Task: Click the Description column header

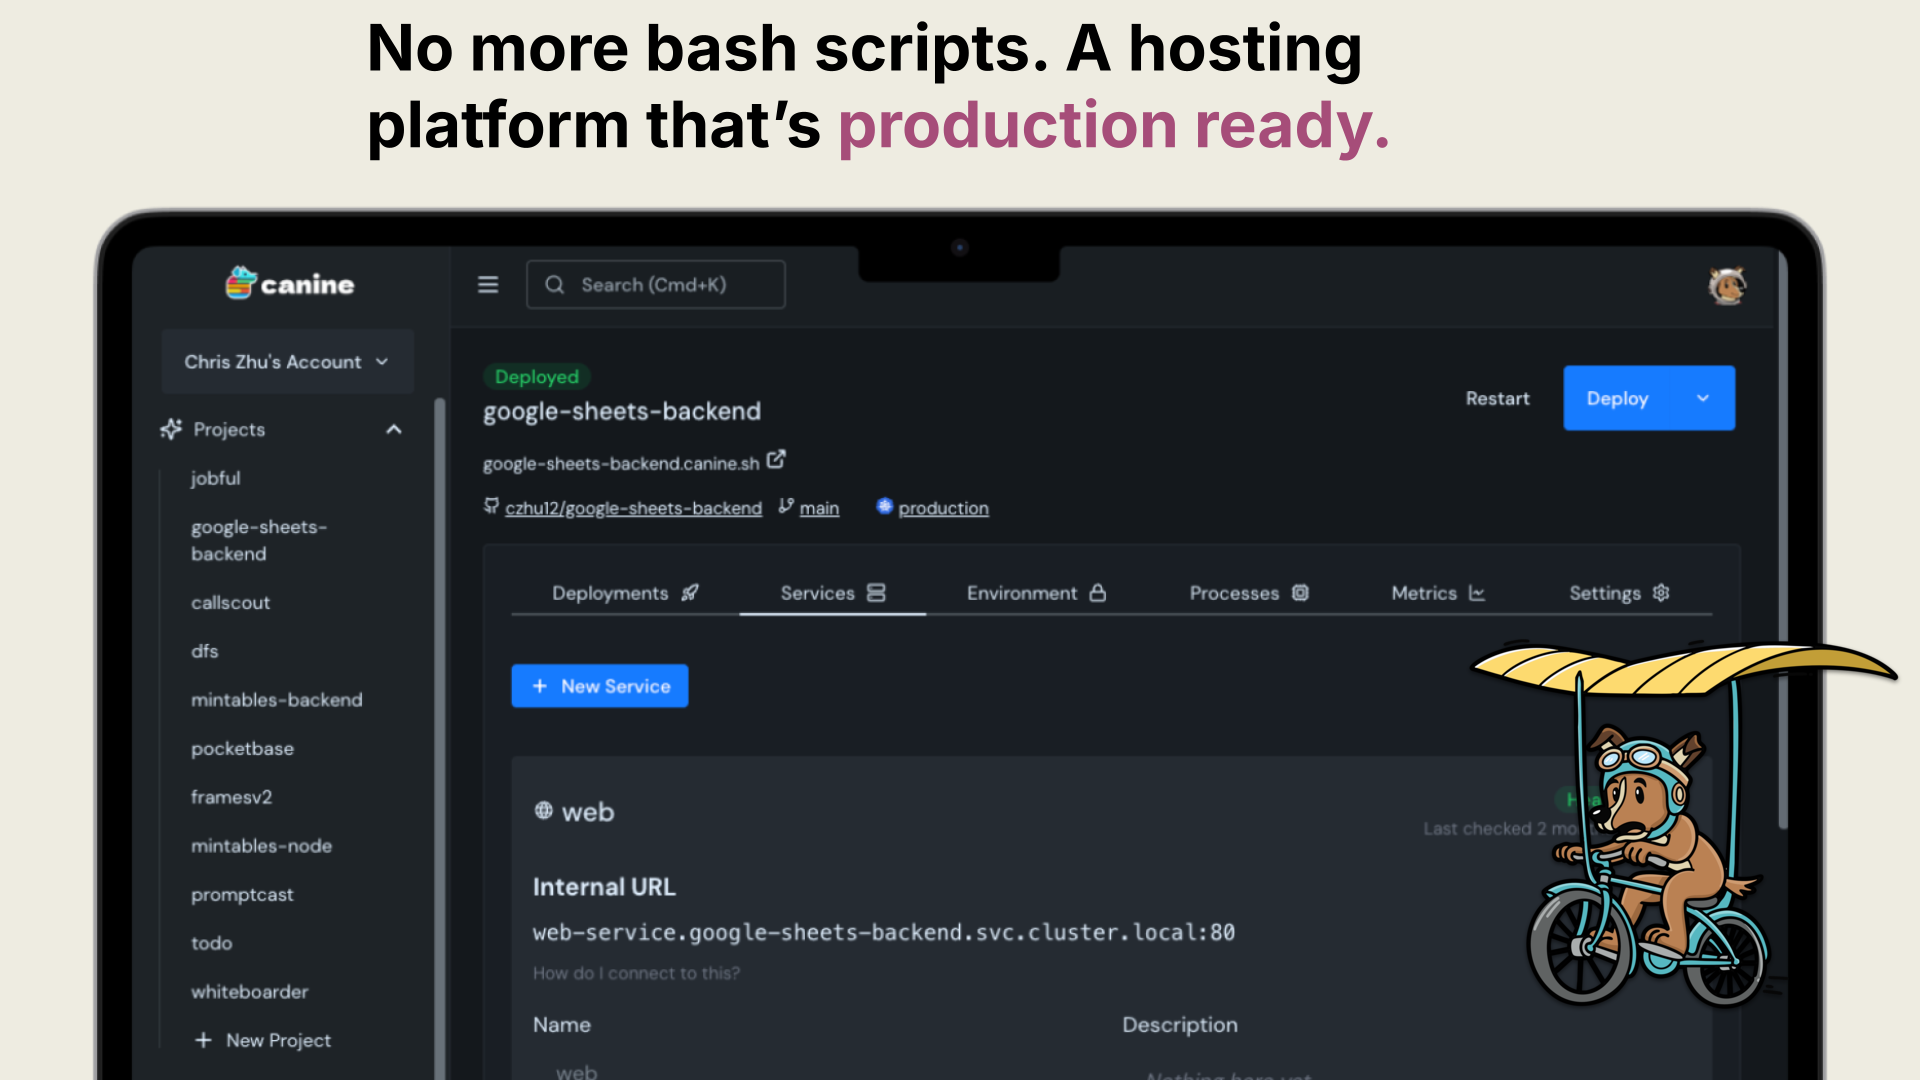Action: (1180, 1025)
